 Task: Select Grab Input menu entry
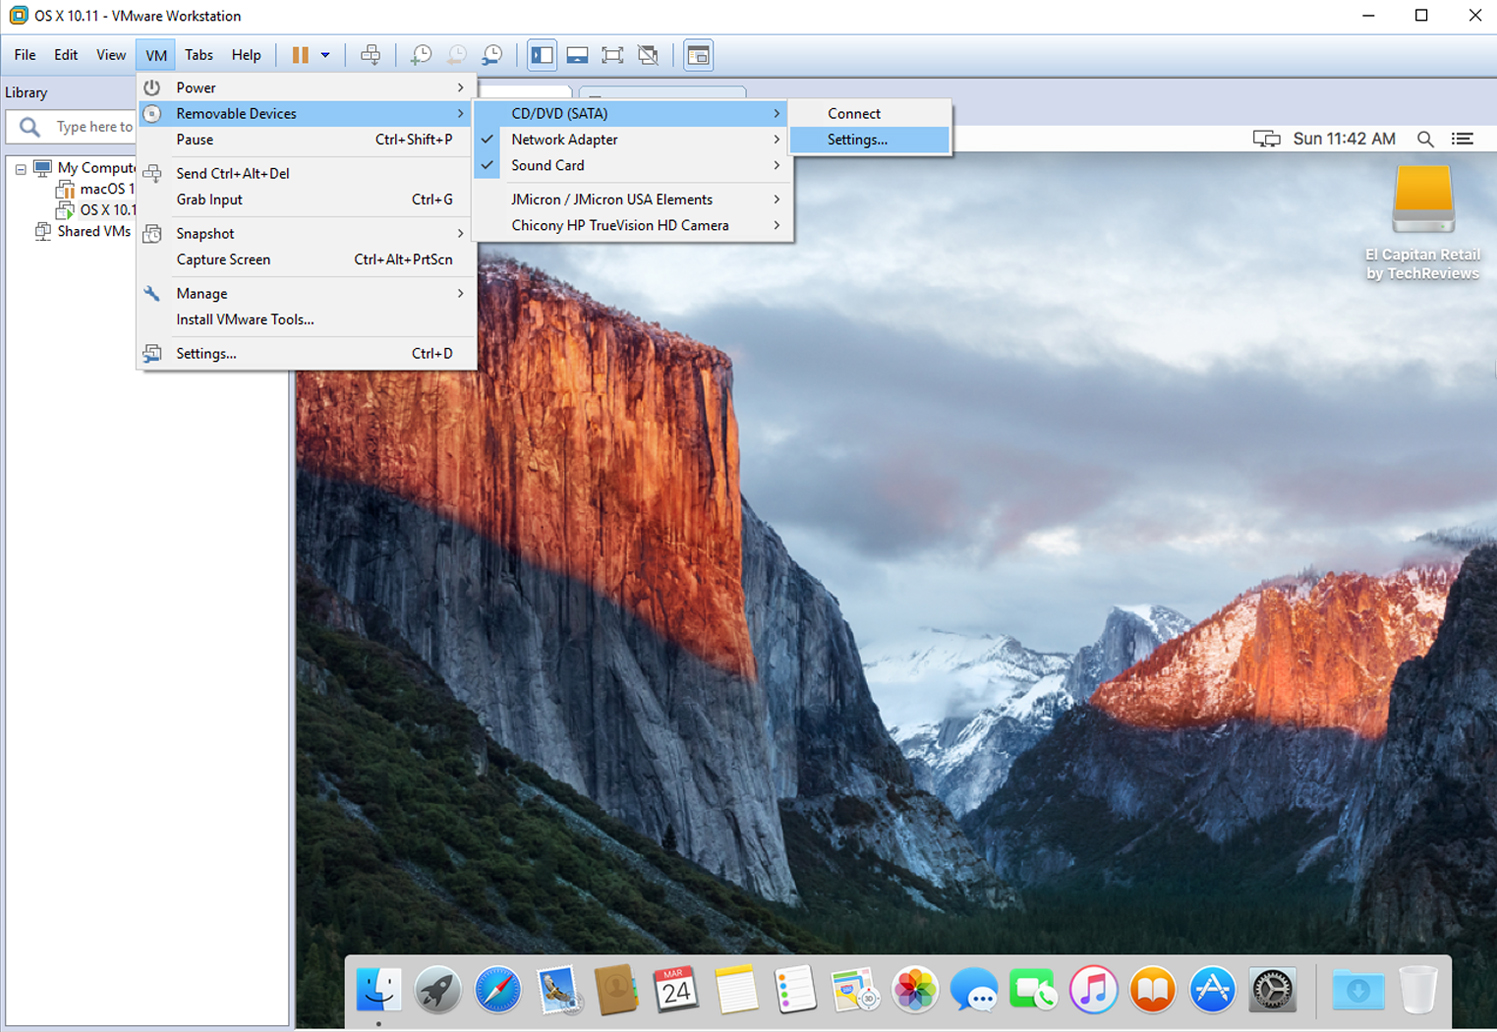307,199
